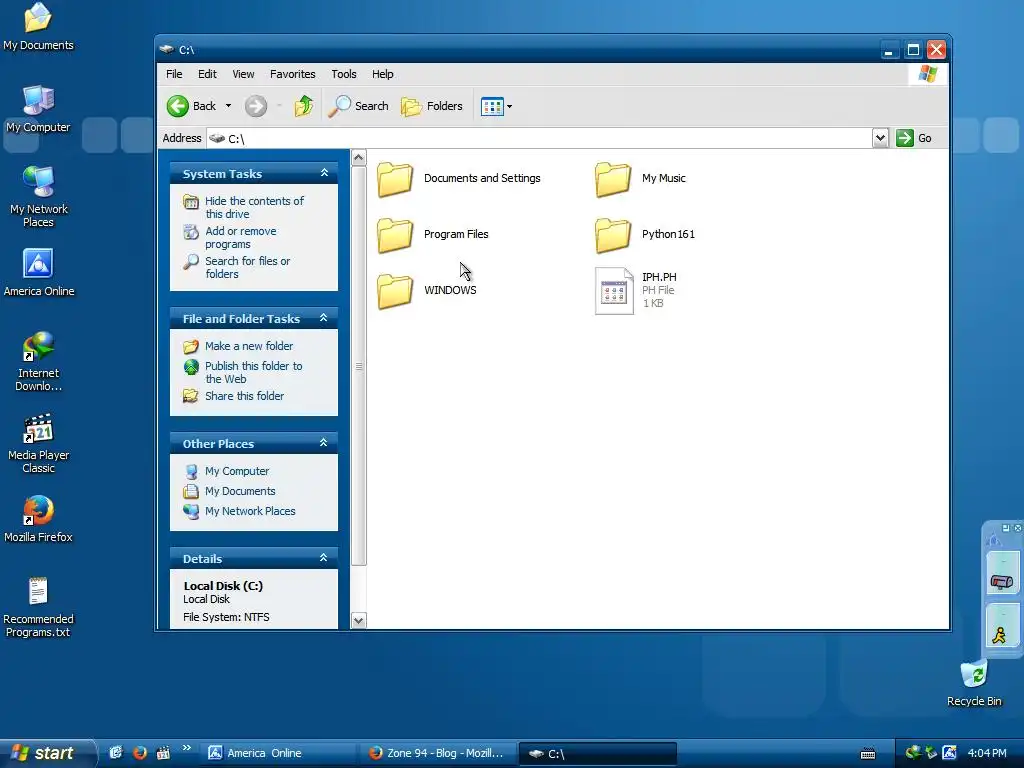Select My Computer desktop icon
The width and height of the screenshot is (1024, 768).
coord(38,109)
